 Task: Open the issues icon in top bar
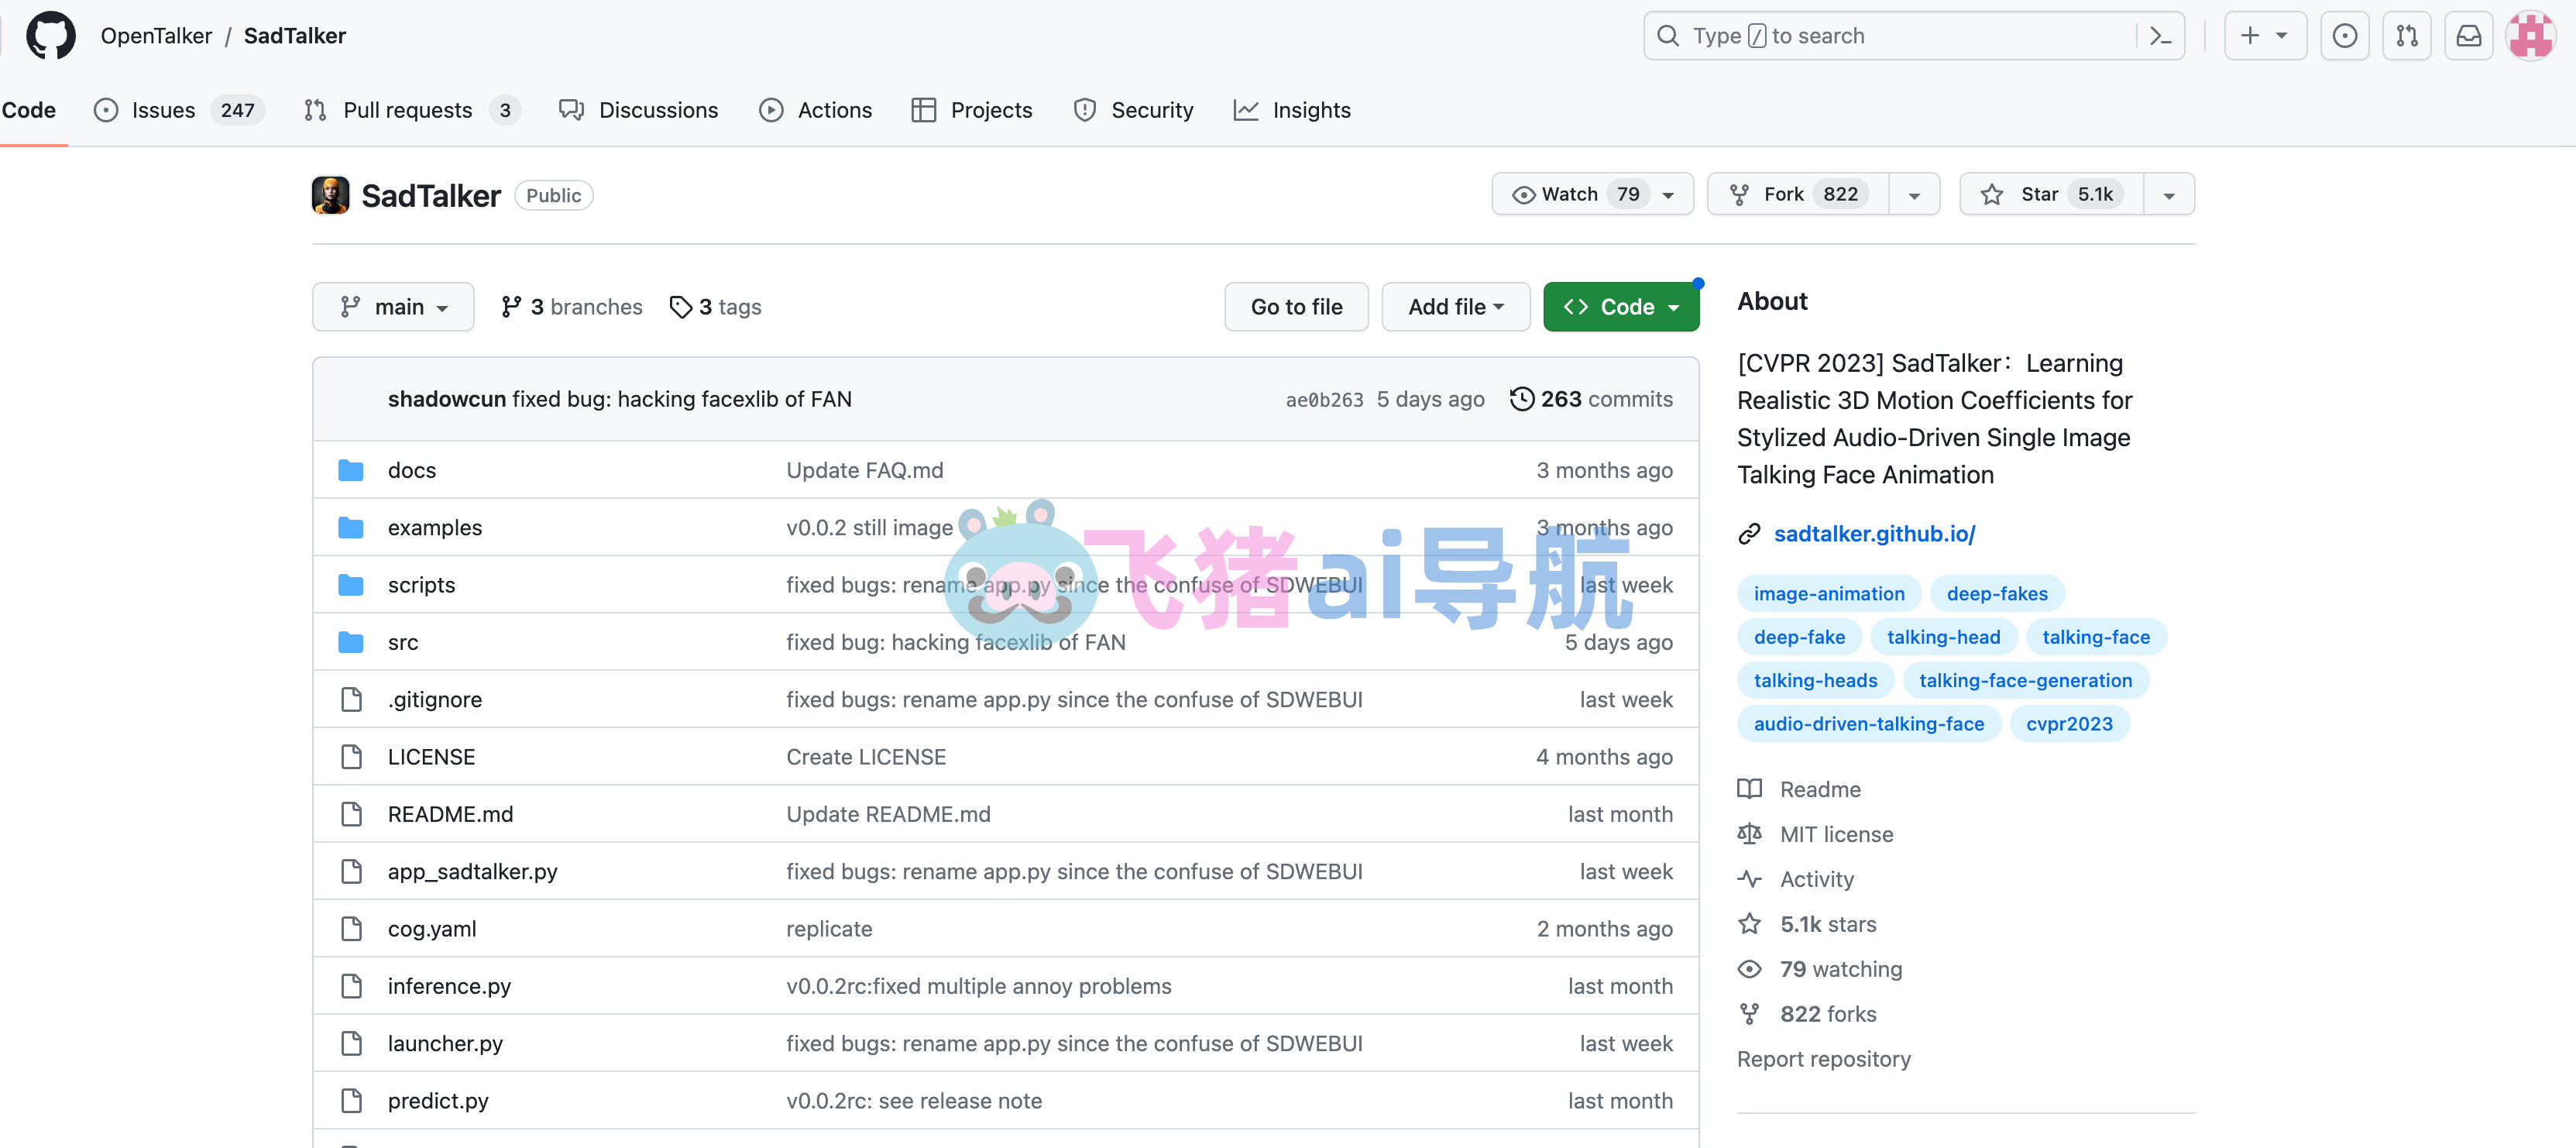click(2344, 36)
